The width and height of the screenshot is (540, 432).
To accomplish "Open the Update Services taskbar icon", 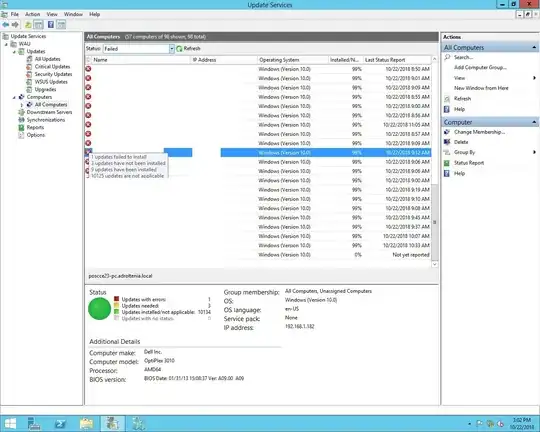I will pyautogui.click(x=112, y=423).
